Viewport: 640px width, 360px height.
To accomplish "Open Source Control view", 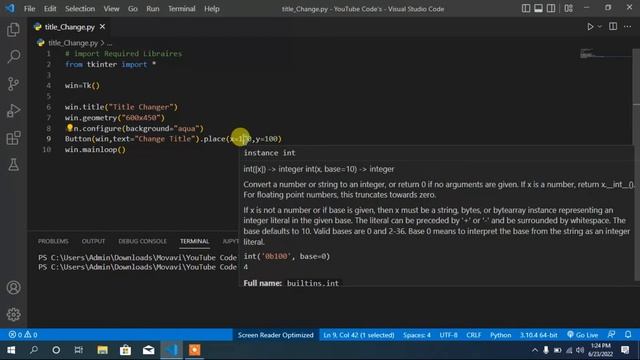I will click(x=13, y=84).
